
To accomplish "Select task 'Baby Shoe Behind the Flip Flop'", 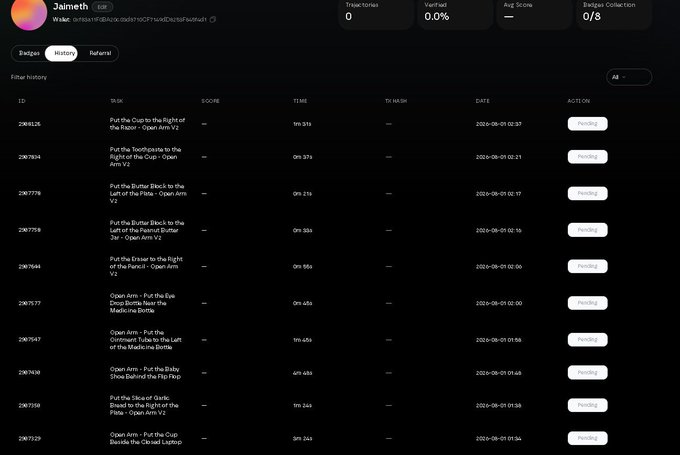I will tap(145, 373).
